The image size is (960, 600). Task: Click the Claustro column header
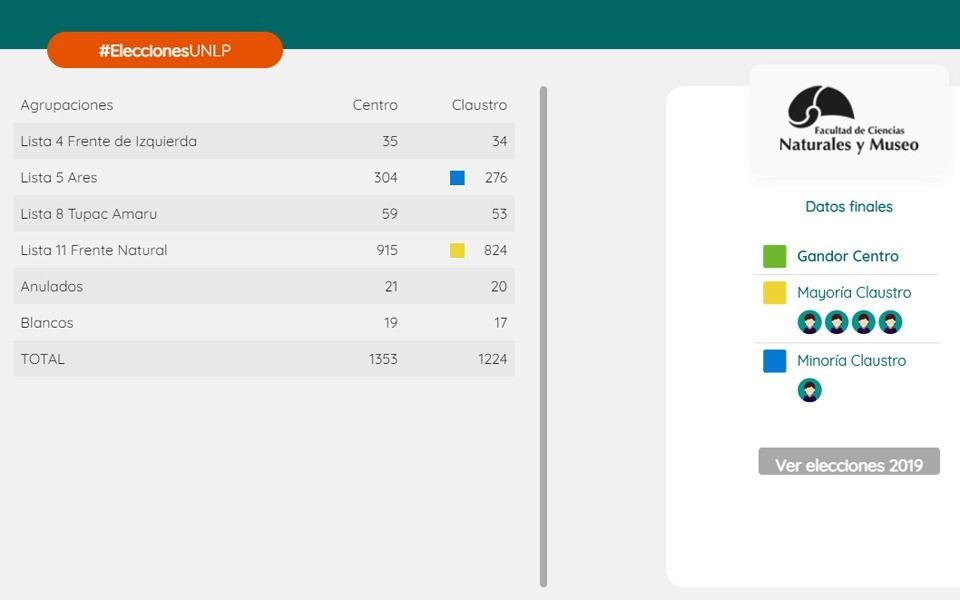coord(479,105)
